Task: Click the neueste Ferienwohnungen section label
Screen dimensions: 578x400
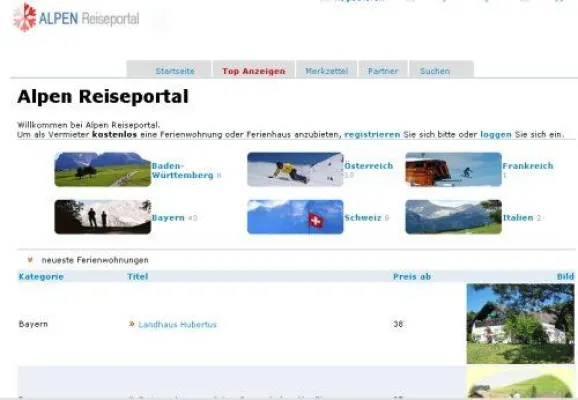Action: point(95,260)
